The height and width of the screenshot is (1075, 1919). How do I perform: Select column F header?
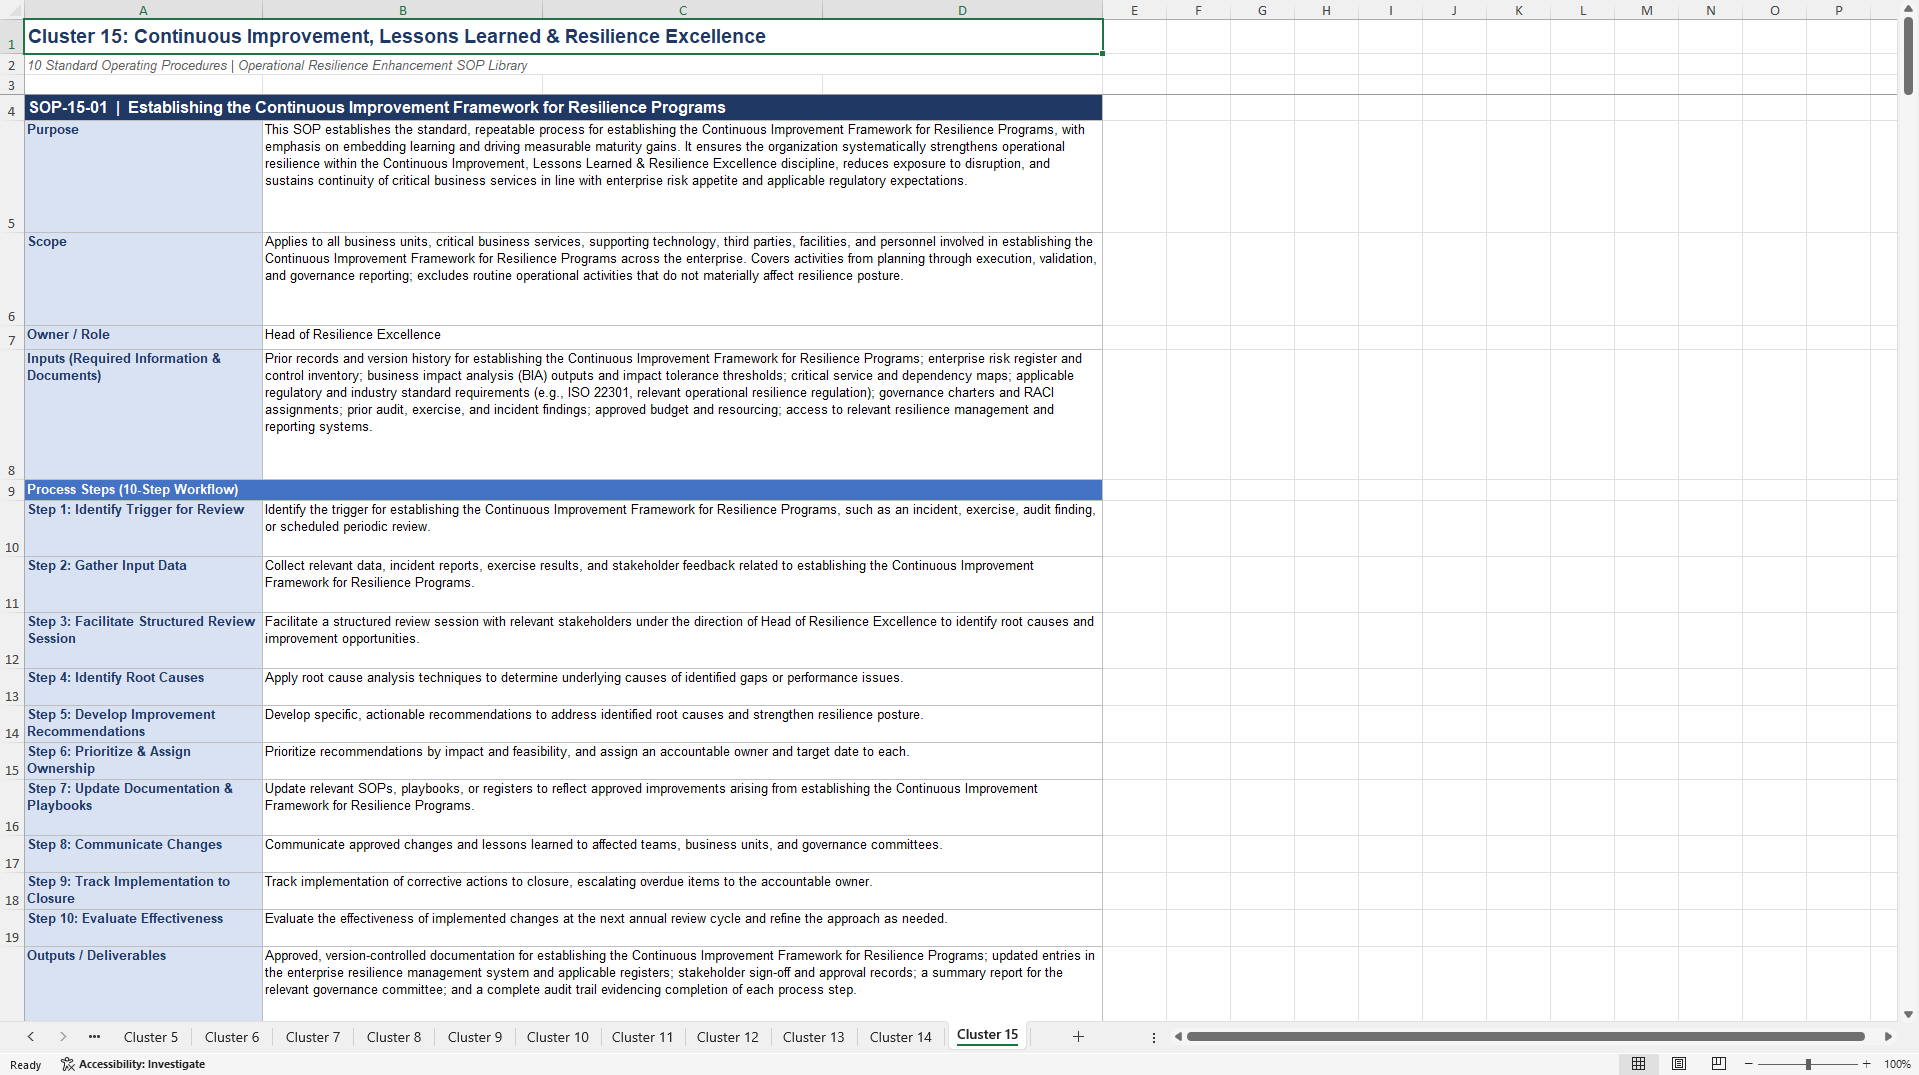coord(1198,10)
